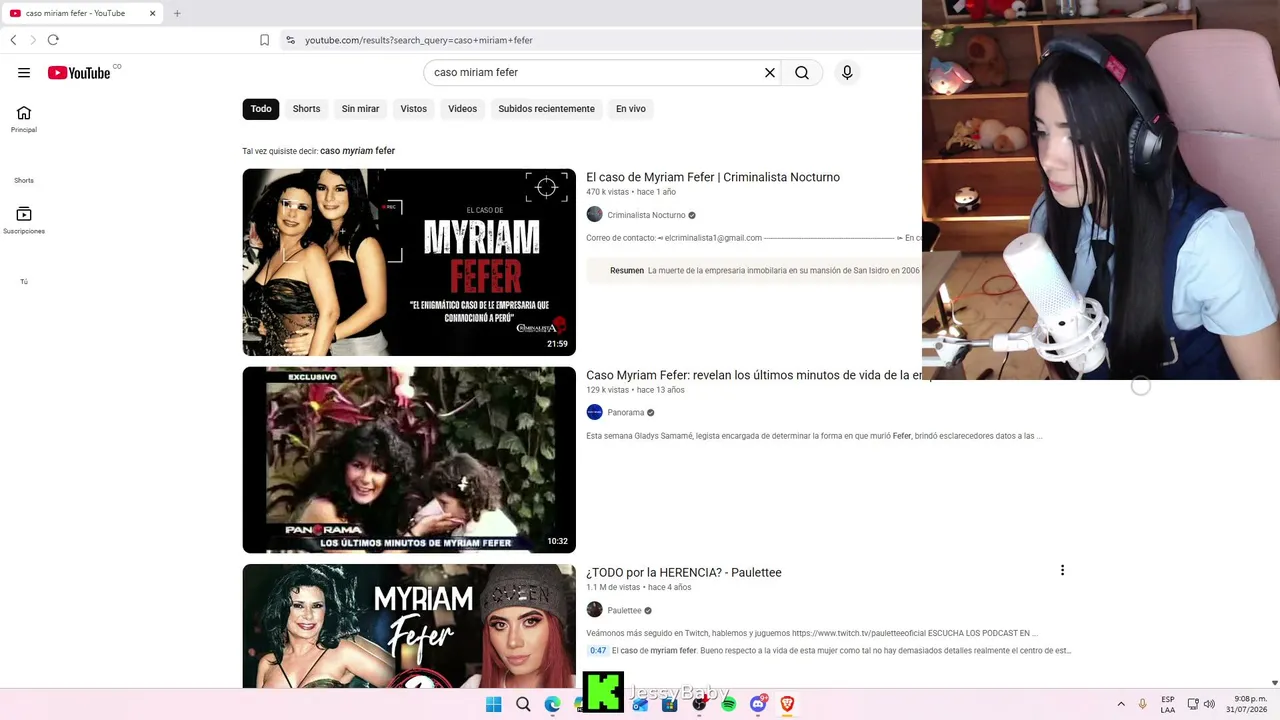Viewport: 1280px width, 720px height.
Task: Open the volume speaker tray icon
Action: click(x=1209, y=704)
